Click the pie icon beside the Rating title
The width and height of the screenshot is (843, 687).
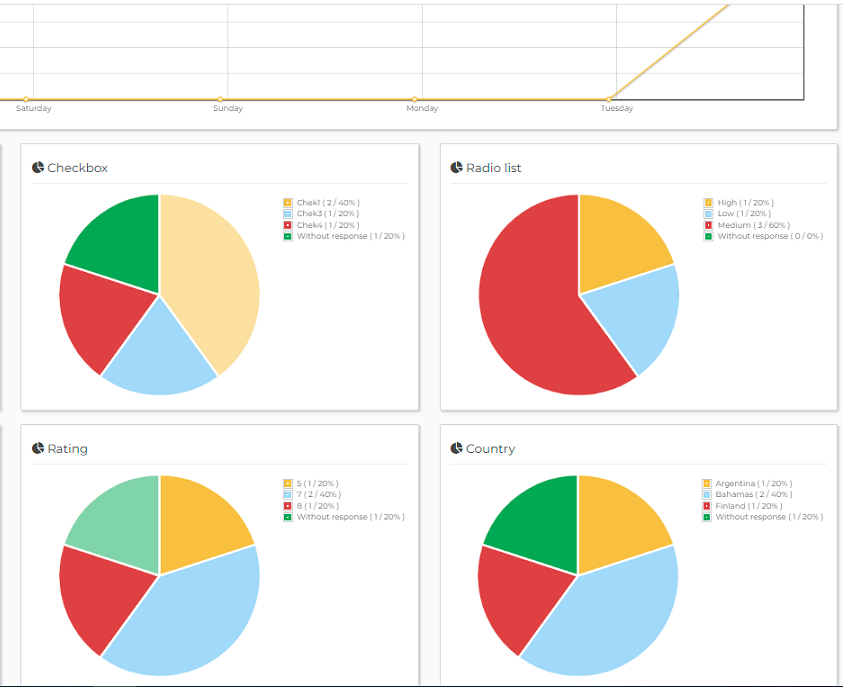pyautogui.click(x=38, y=448)
